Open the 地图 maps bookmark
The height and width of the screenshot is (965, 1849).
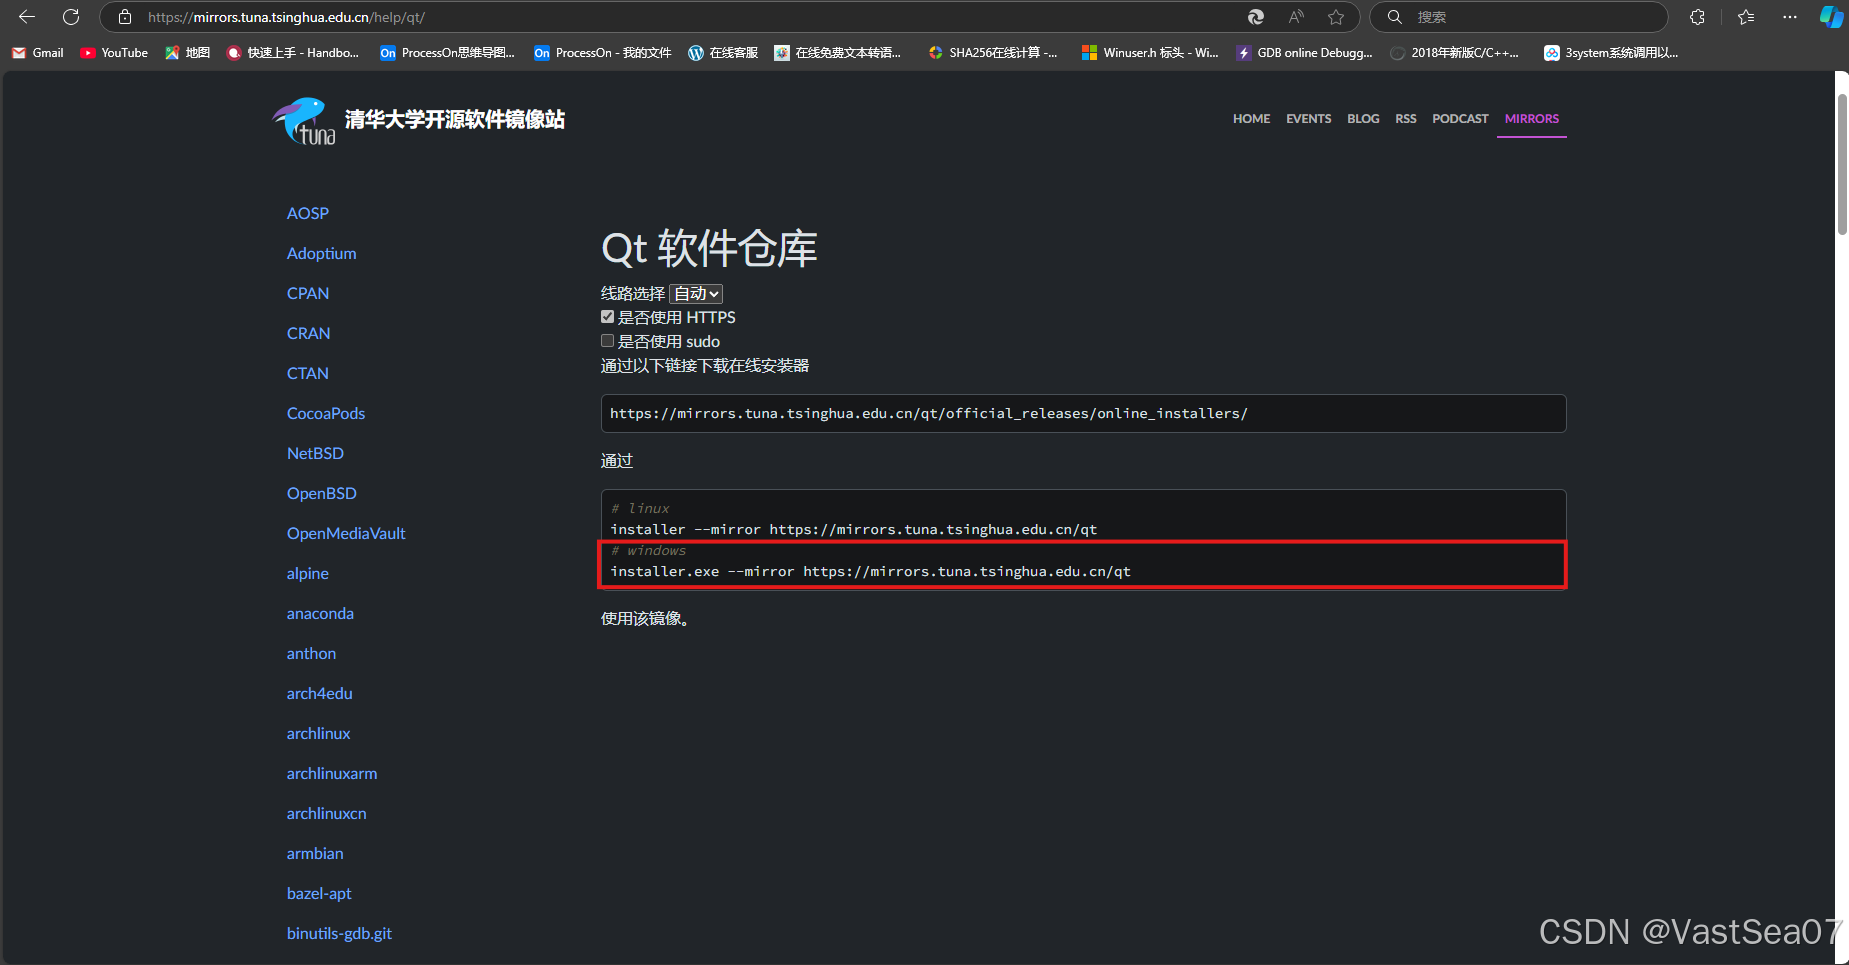click(188, 53)
